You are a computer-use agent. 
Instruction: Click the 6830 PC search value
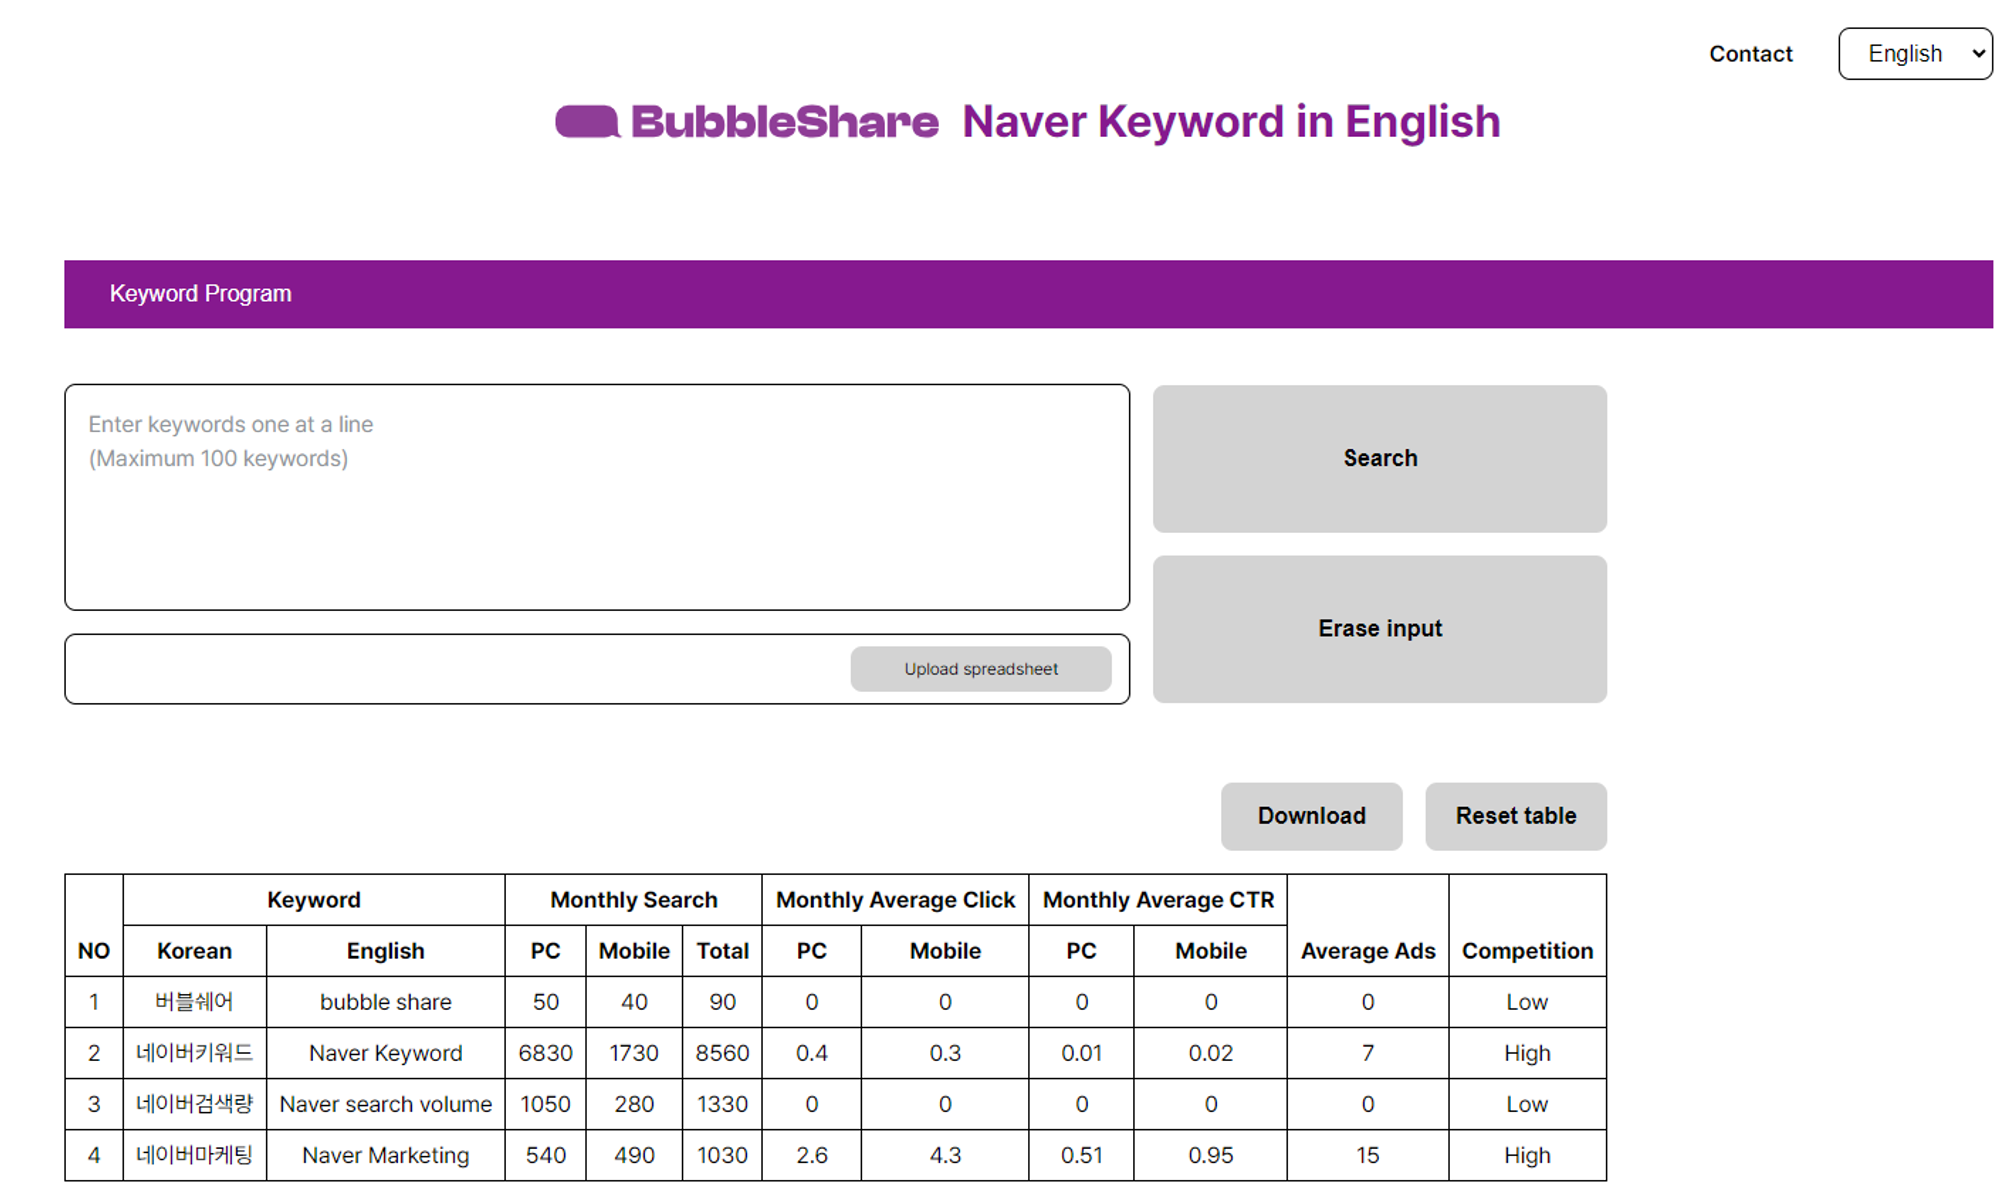(x=545, y=1053)
